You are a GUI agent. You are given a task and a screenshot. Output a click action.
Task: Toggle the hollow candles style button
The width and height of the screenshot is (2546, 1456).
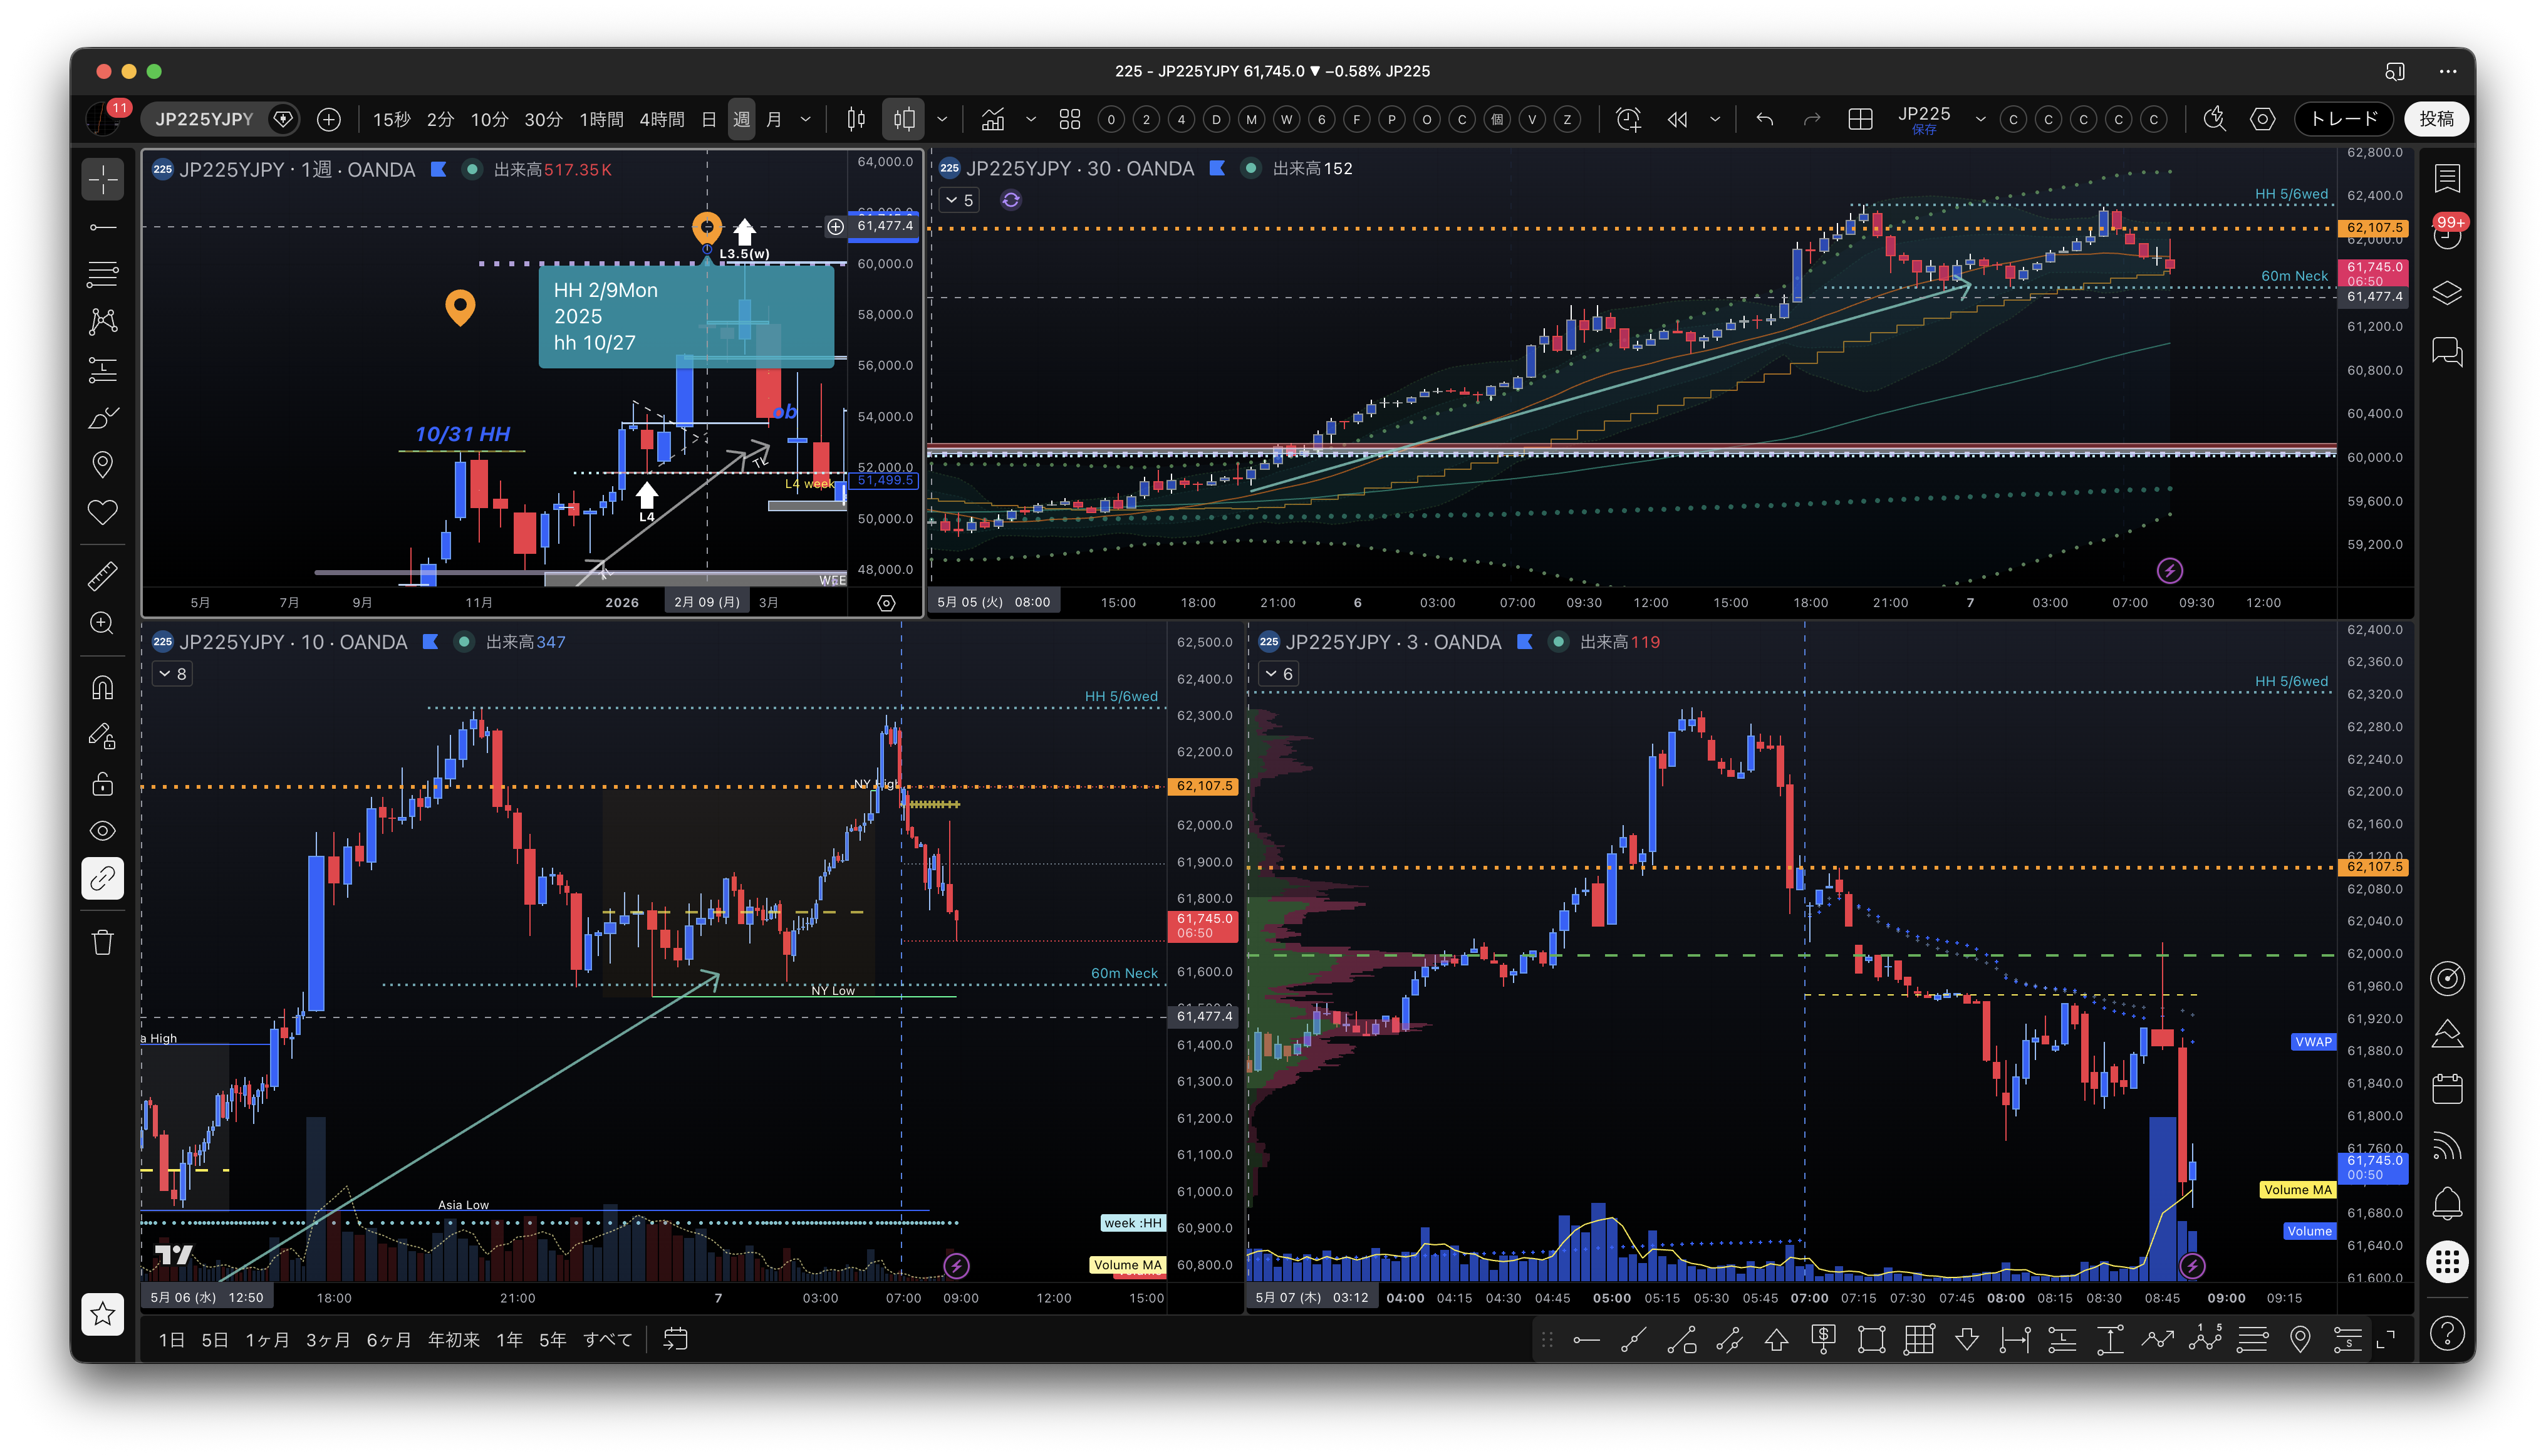[904, 120]
